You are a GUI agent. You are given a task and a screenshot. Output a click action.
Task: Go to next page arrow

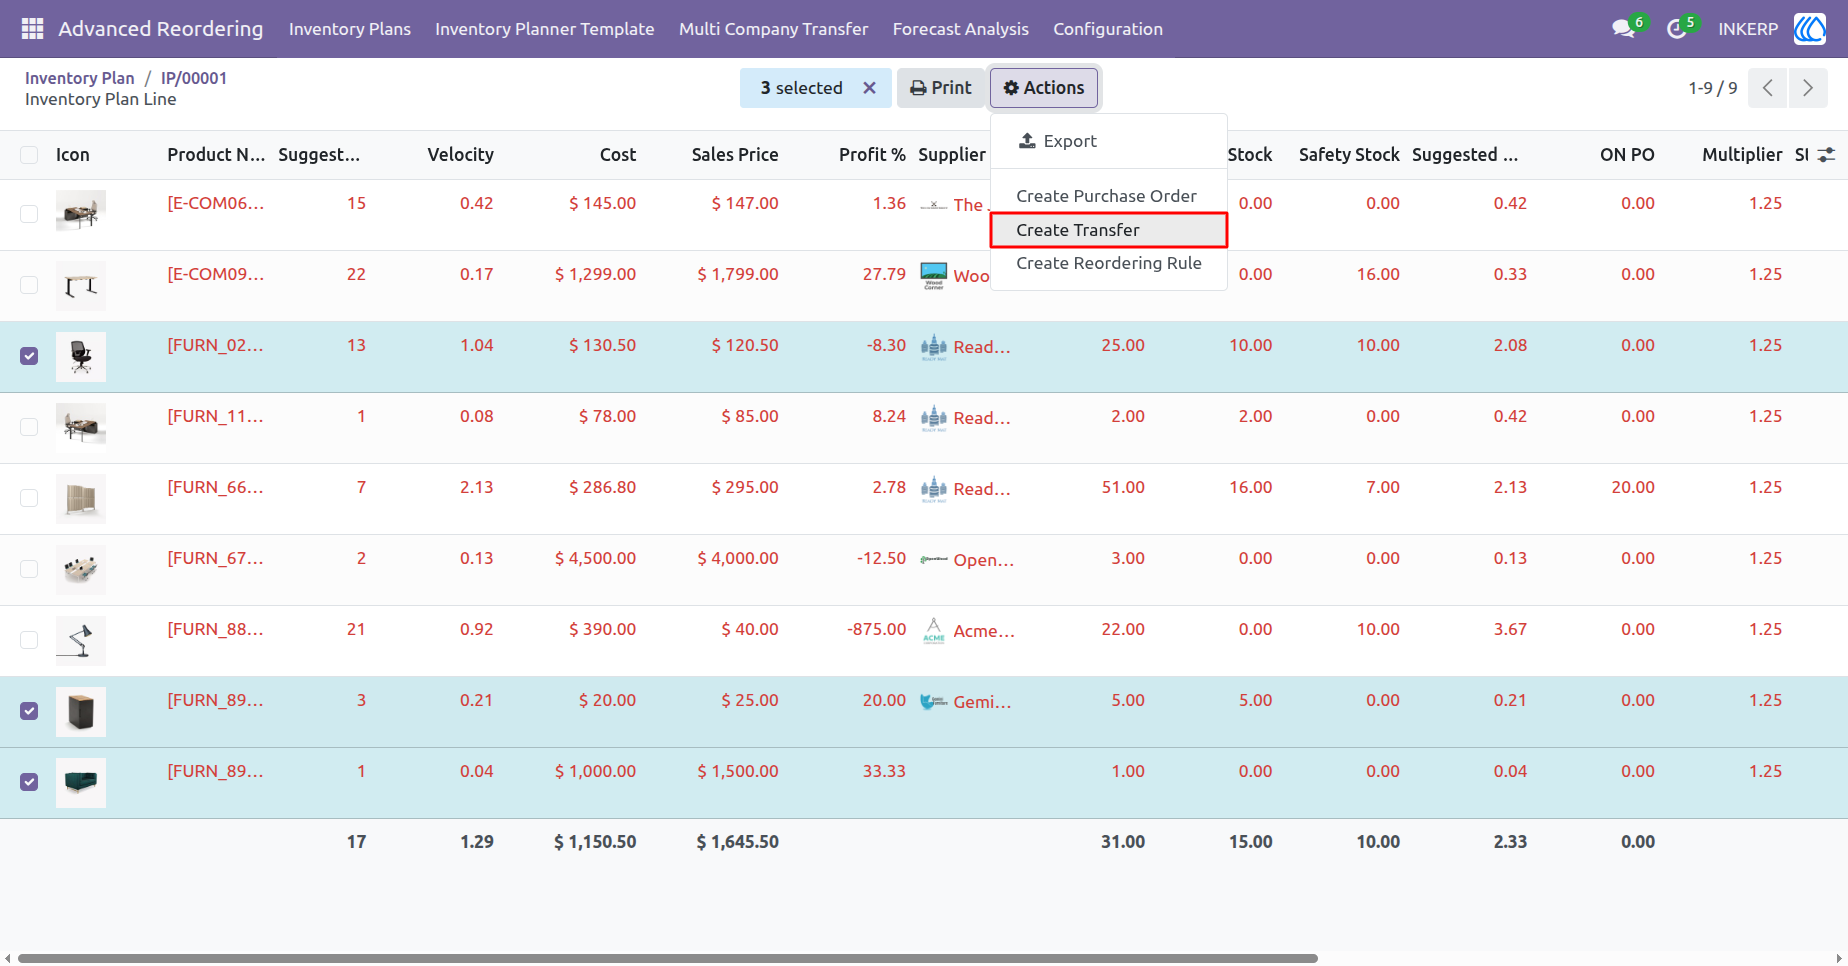pos(1808,88)
